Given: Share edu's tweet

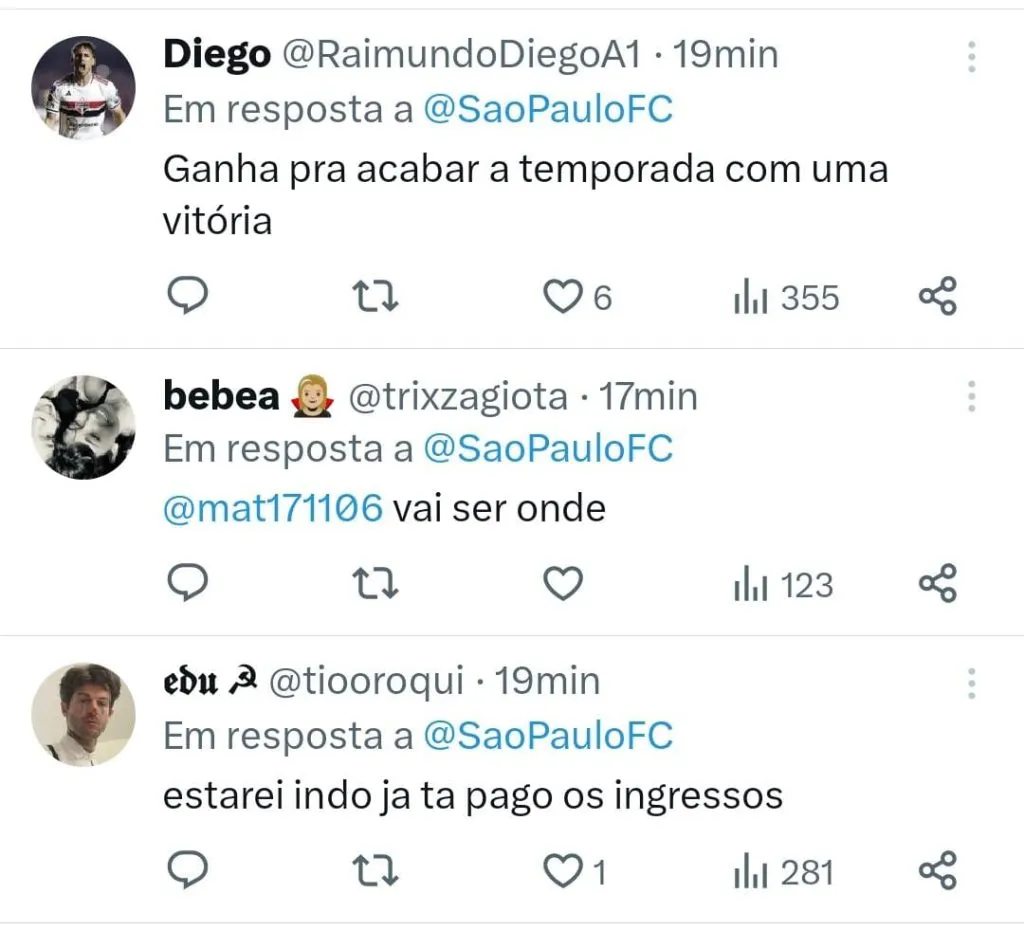Looking at the screenshot, I should pos(937,871).
